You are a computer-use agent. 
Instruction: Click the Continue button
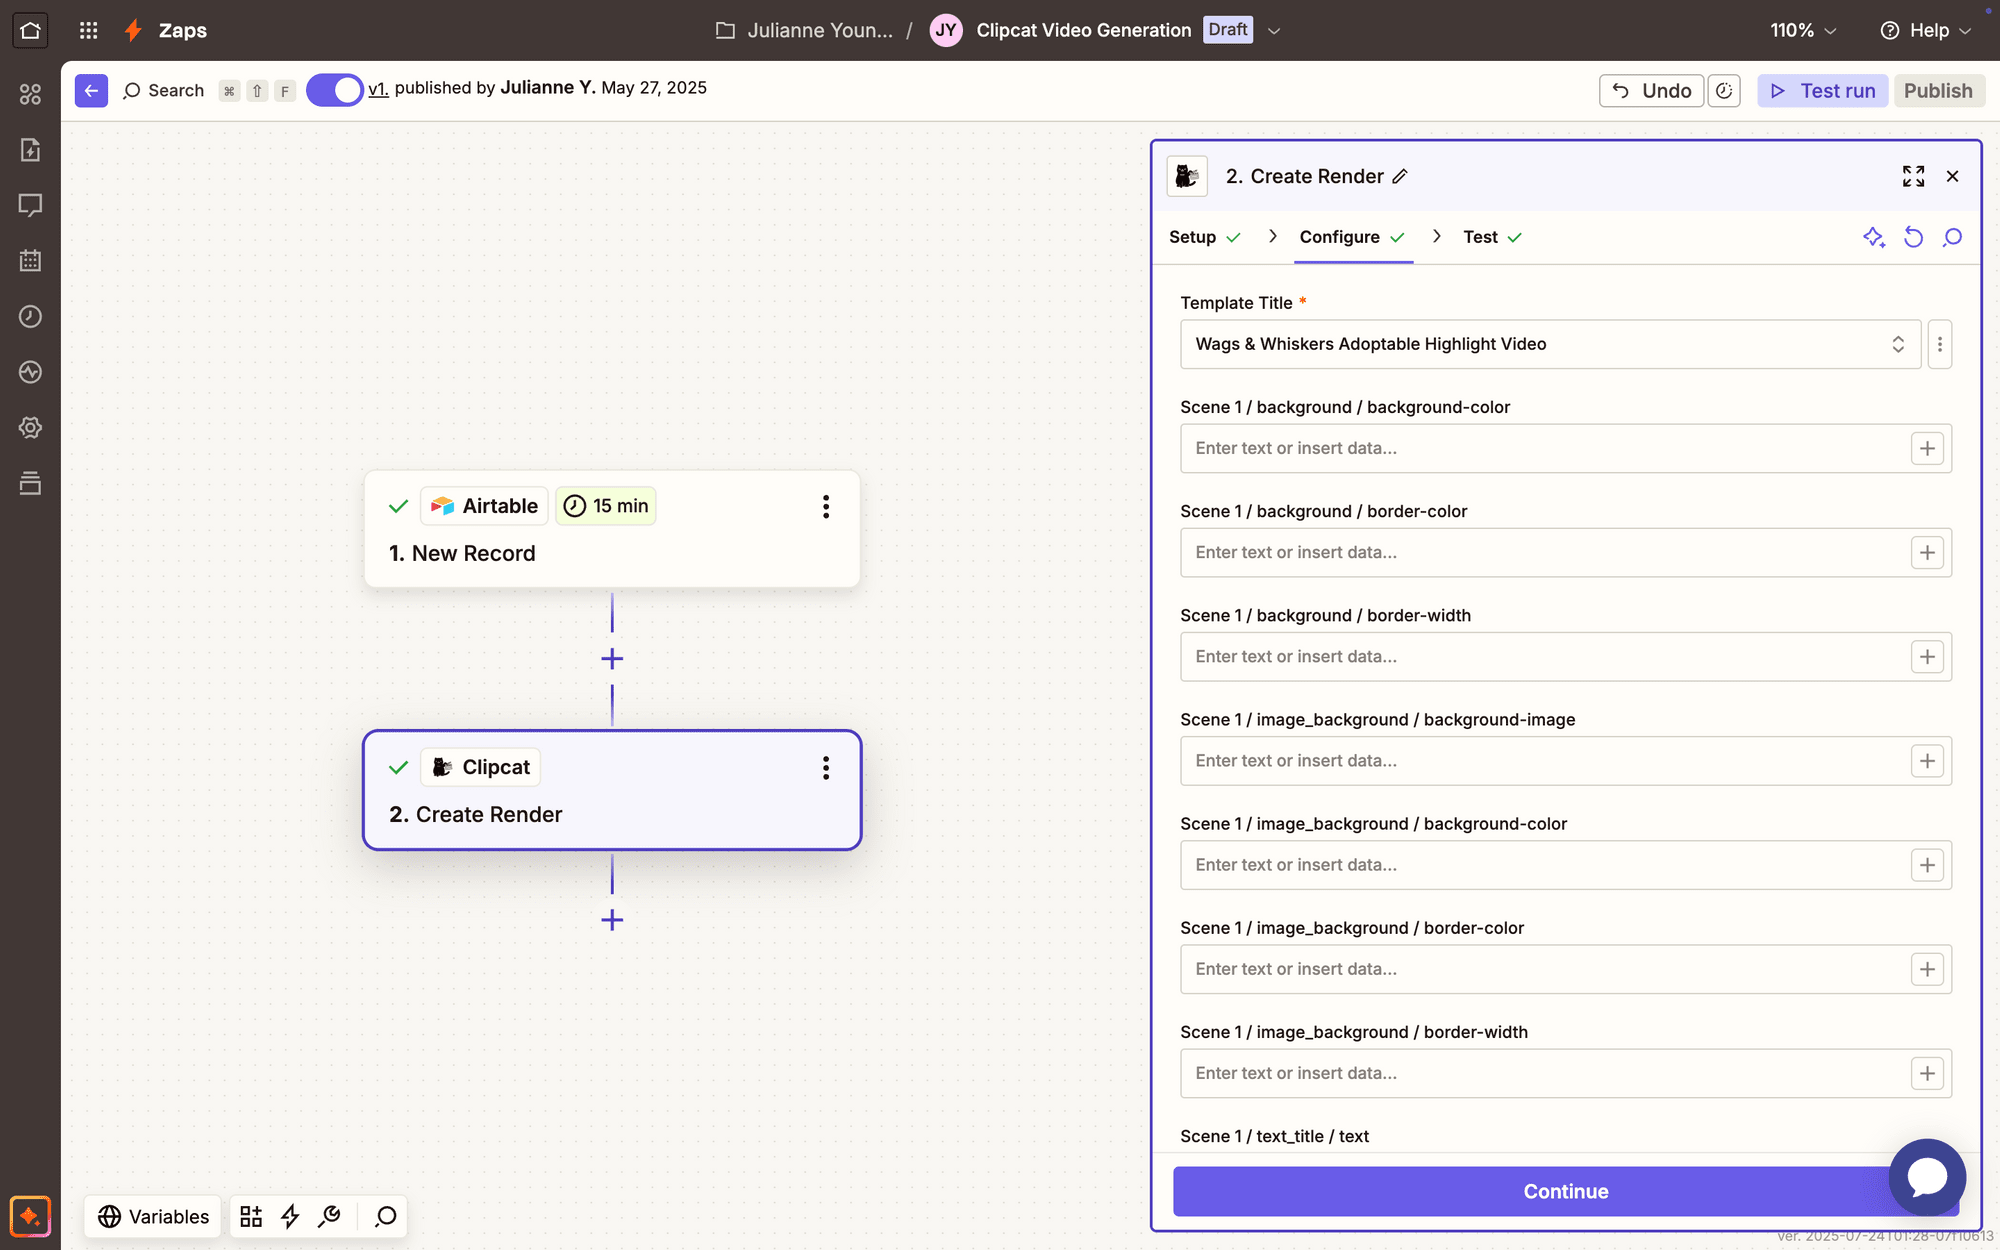click(1565, 1191)
